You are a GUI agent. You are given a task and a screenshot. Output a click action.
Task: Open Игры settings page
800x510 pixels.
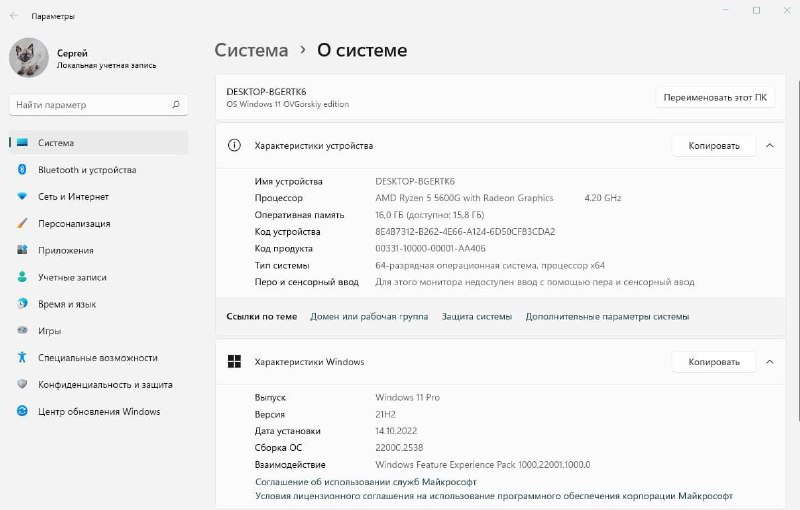(x=98, y=330)
